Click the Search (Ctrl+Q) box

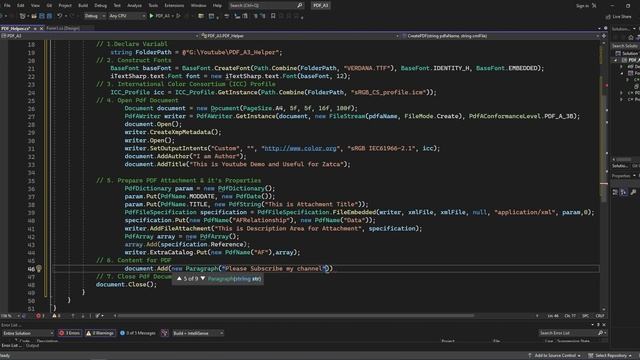(266, 6)
